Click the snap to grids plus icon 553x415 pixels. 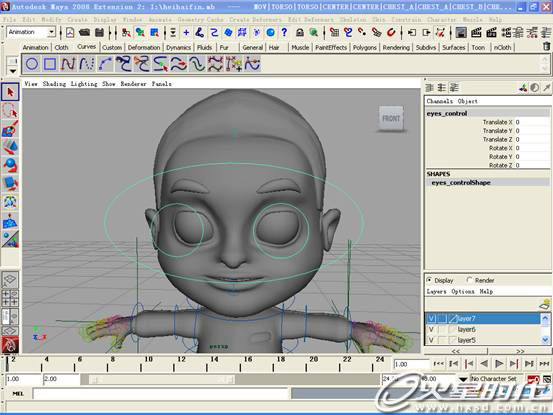pyautogui.click(x=186, y=32)
